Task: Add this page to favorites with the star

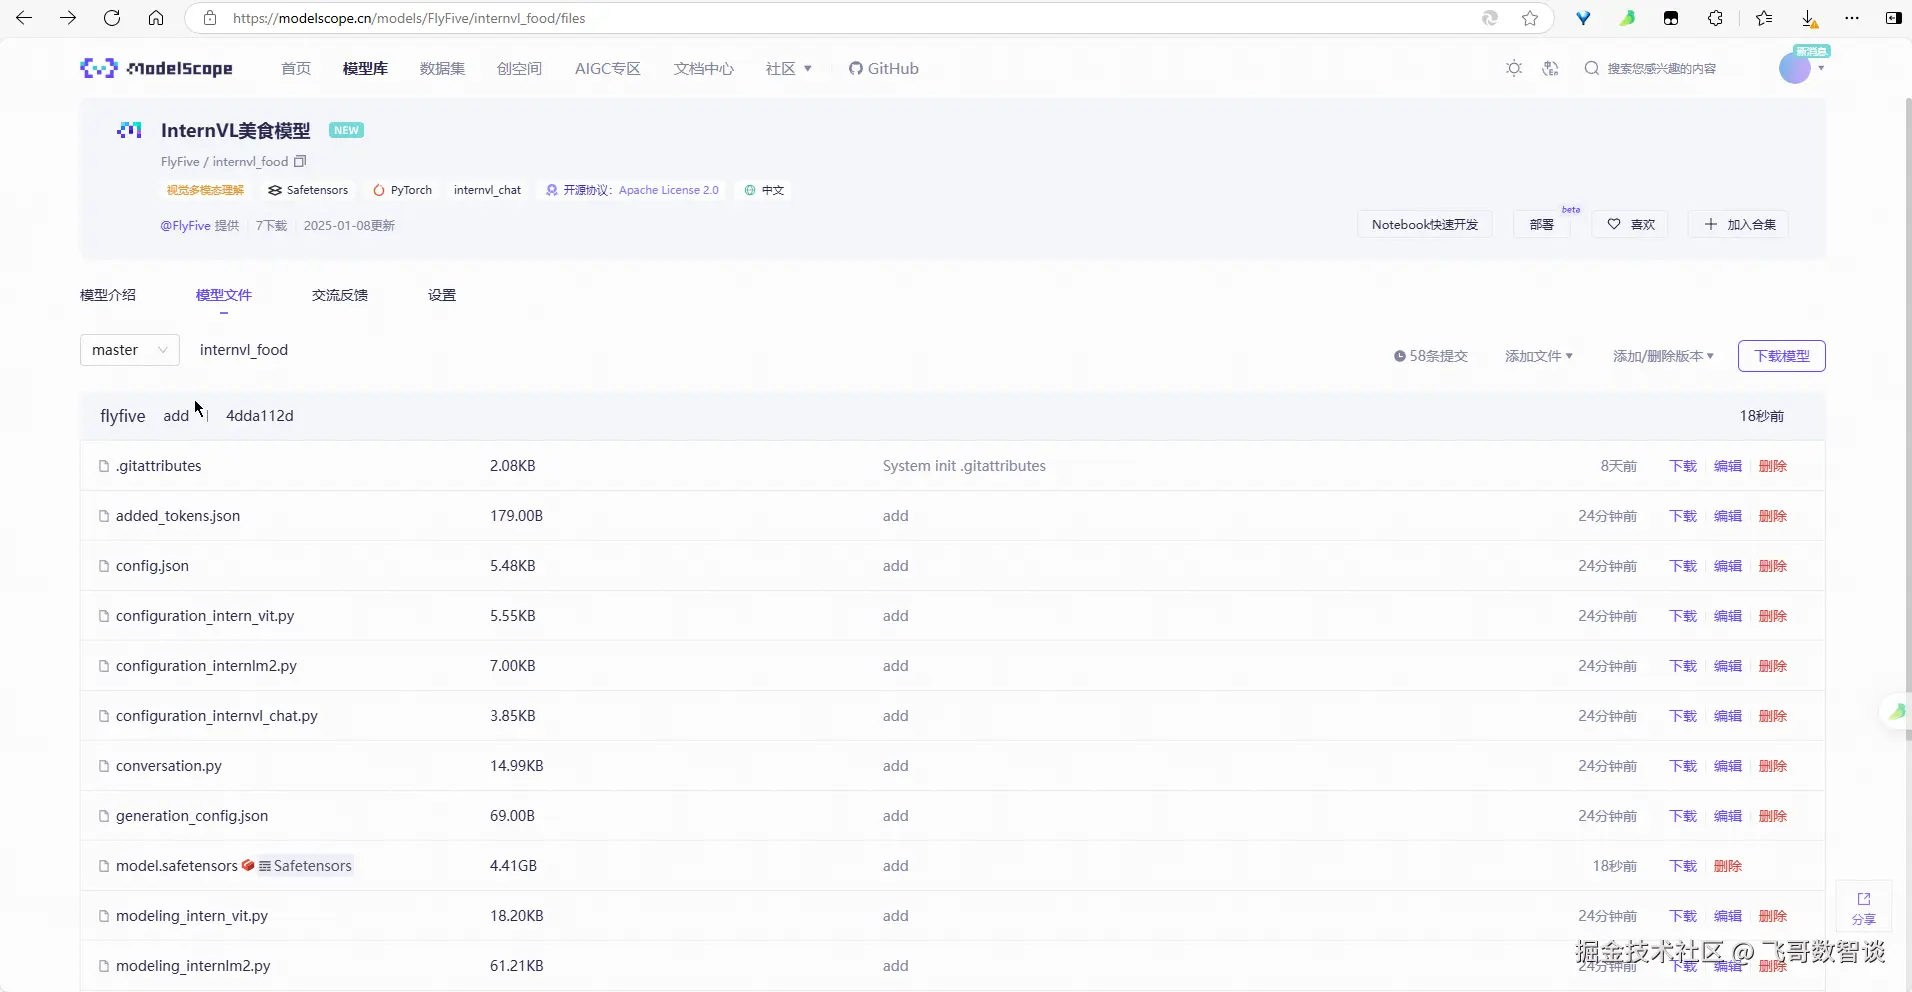Action: [x=1530, y=18]
